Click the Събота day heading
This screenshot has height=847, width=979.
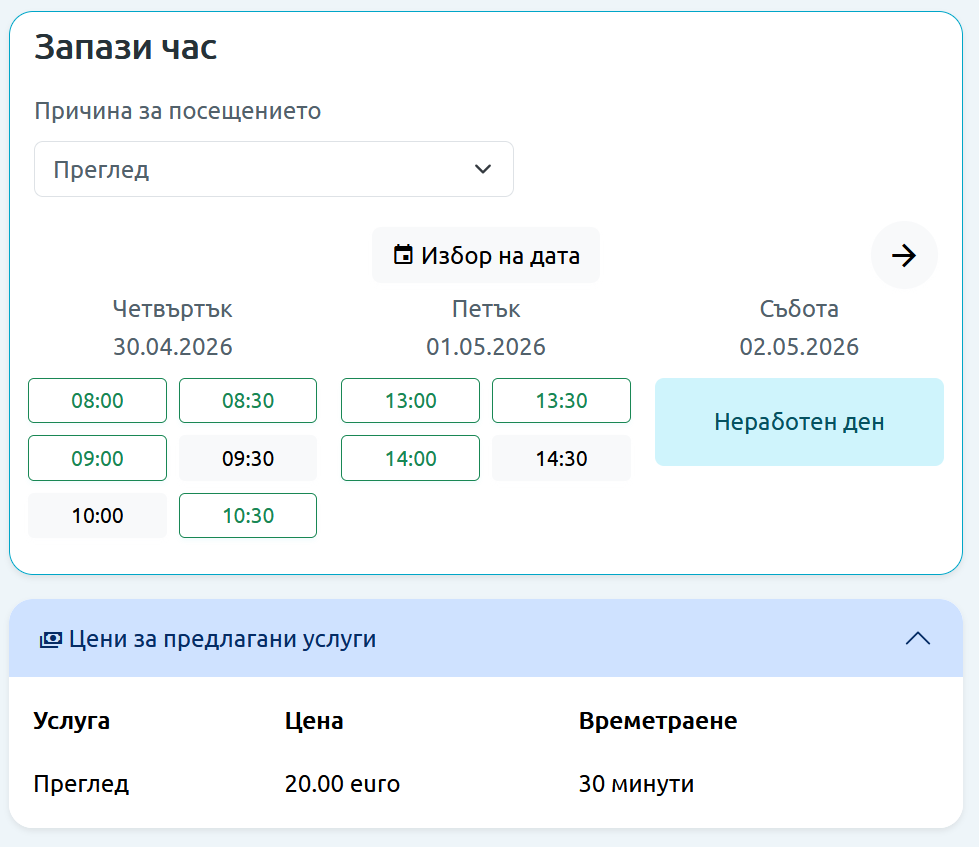click(799, 309)
